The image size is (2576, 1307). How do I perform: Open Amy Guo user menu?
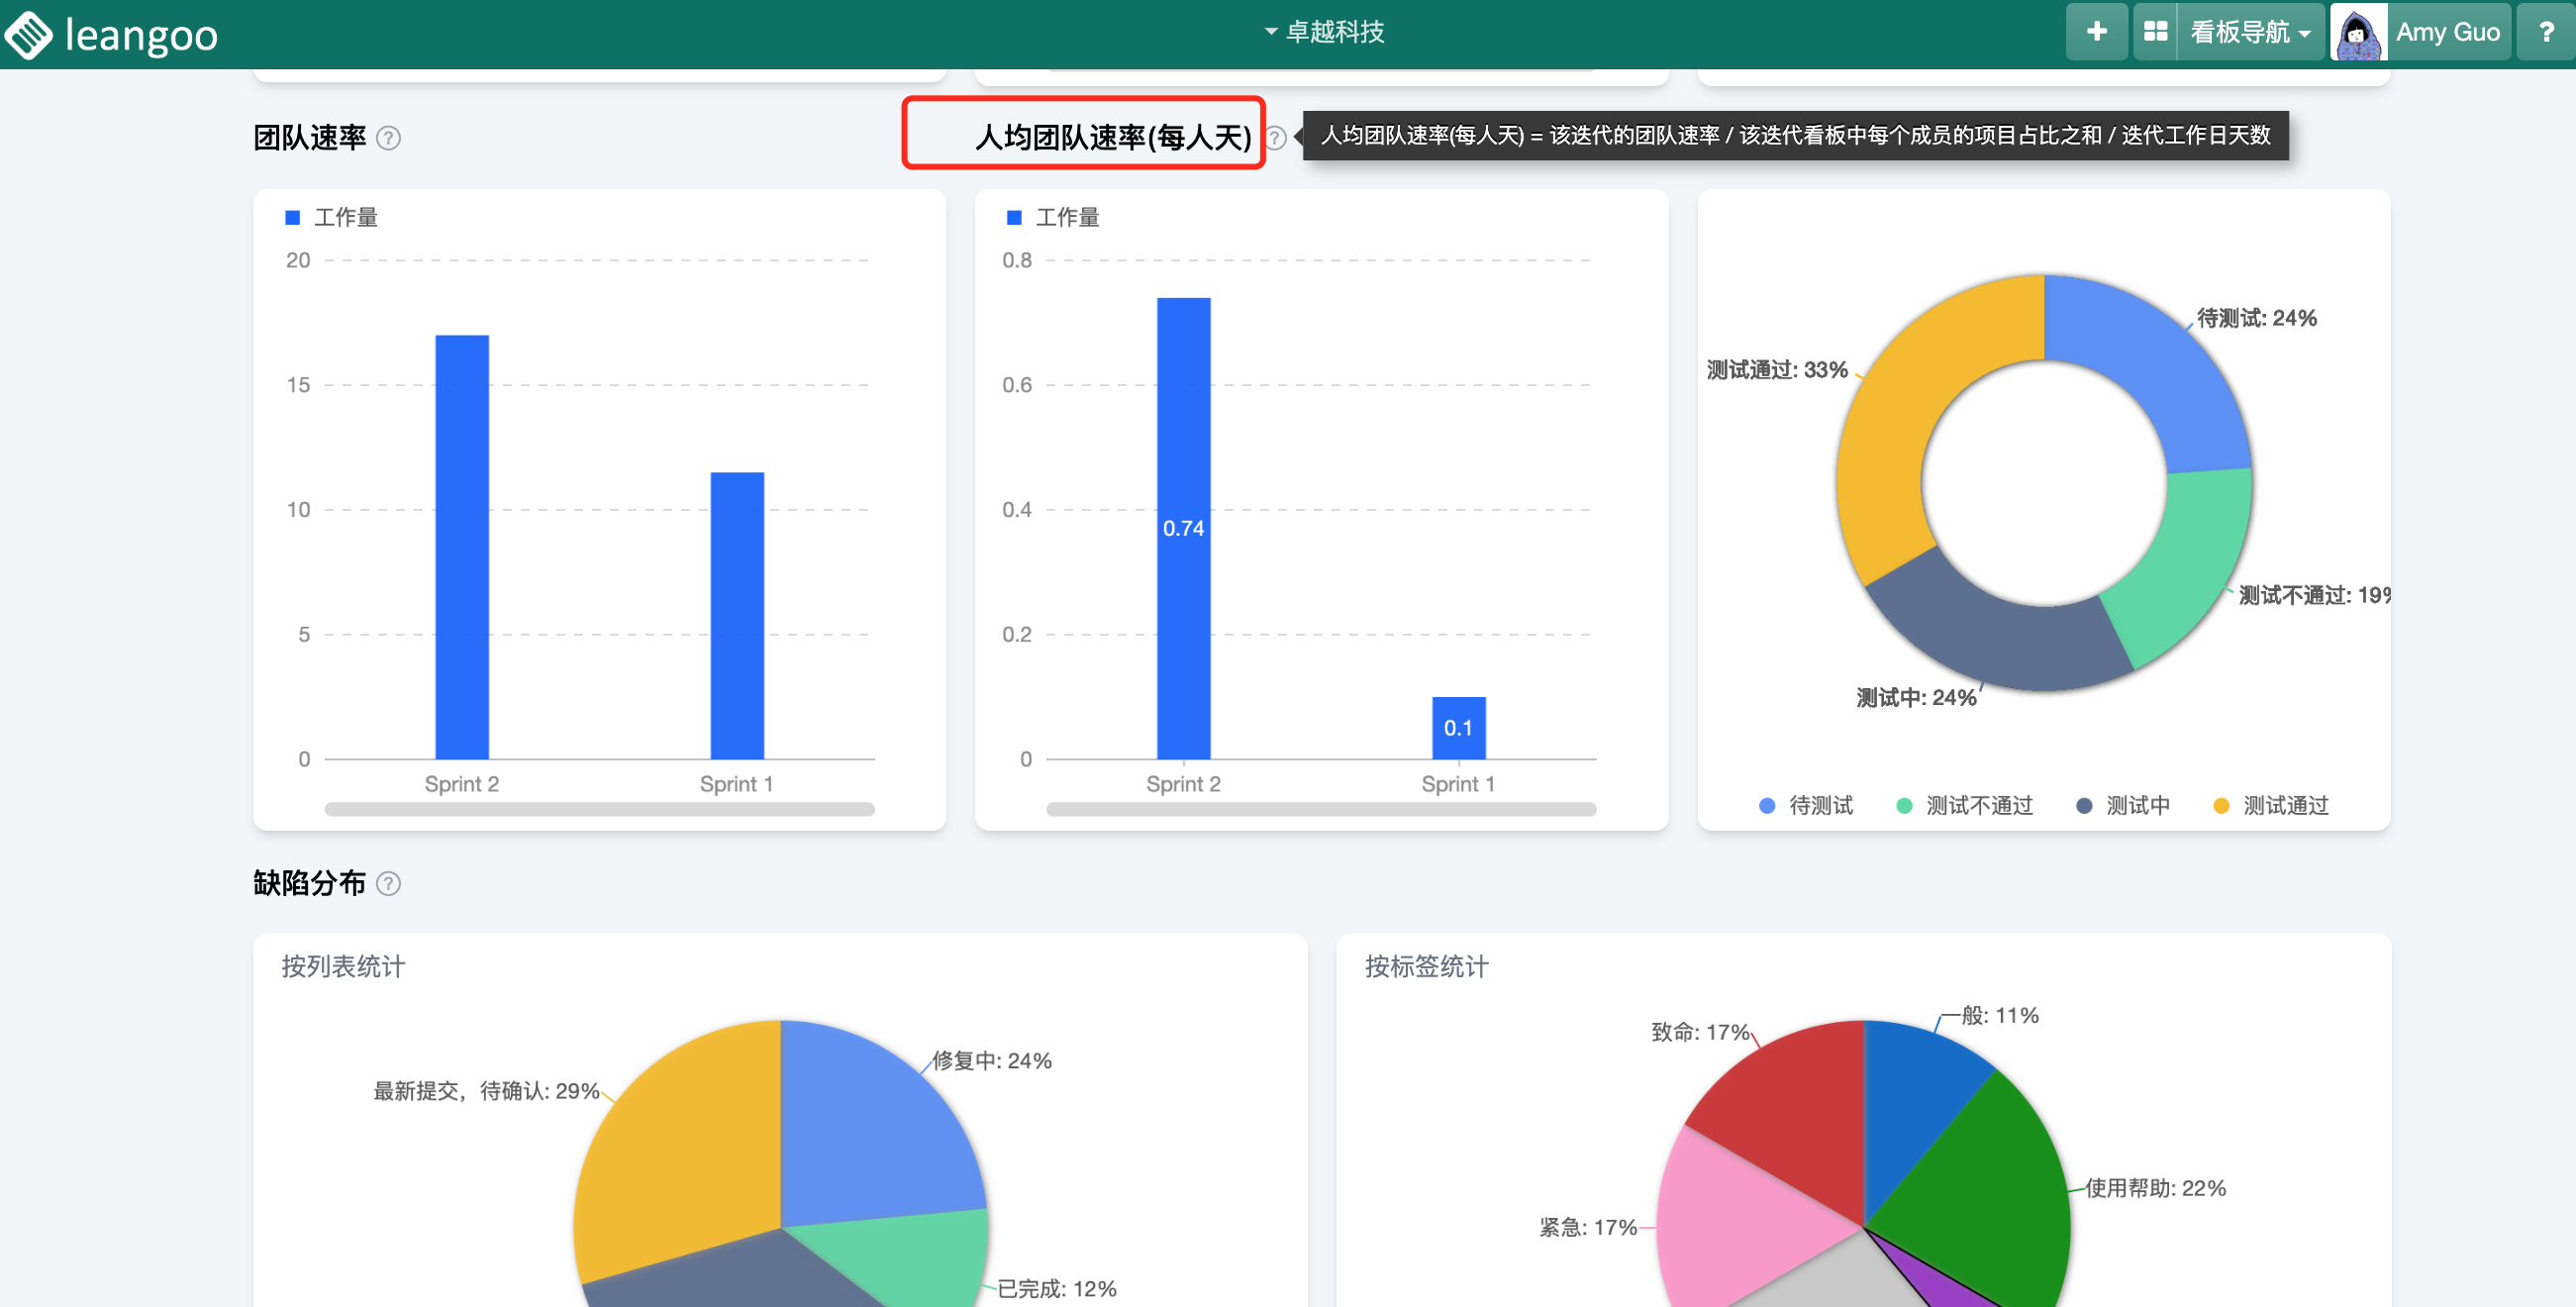(x=2446, y=32)
